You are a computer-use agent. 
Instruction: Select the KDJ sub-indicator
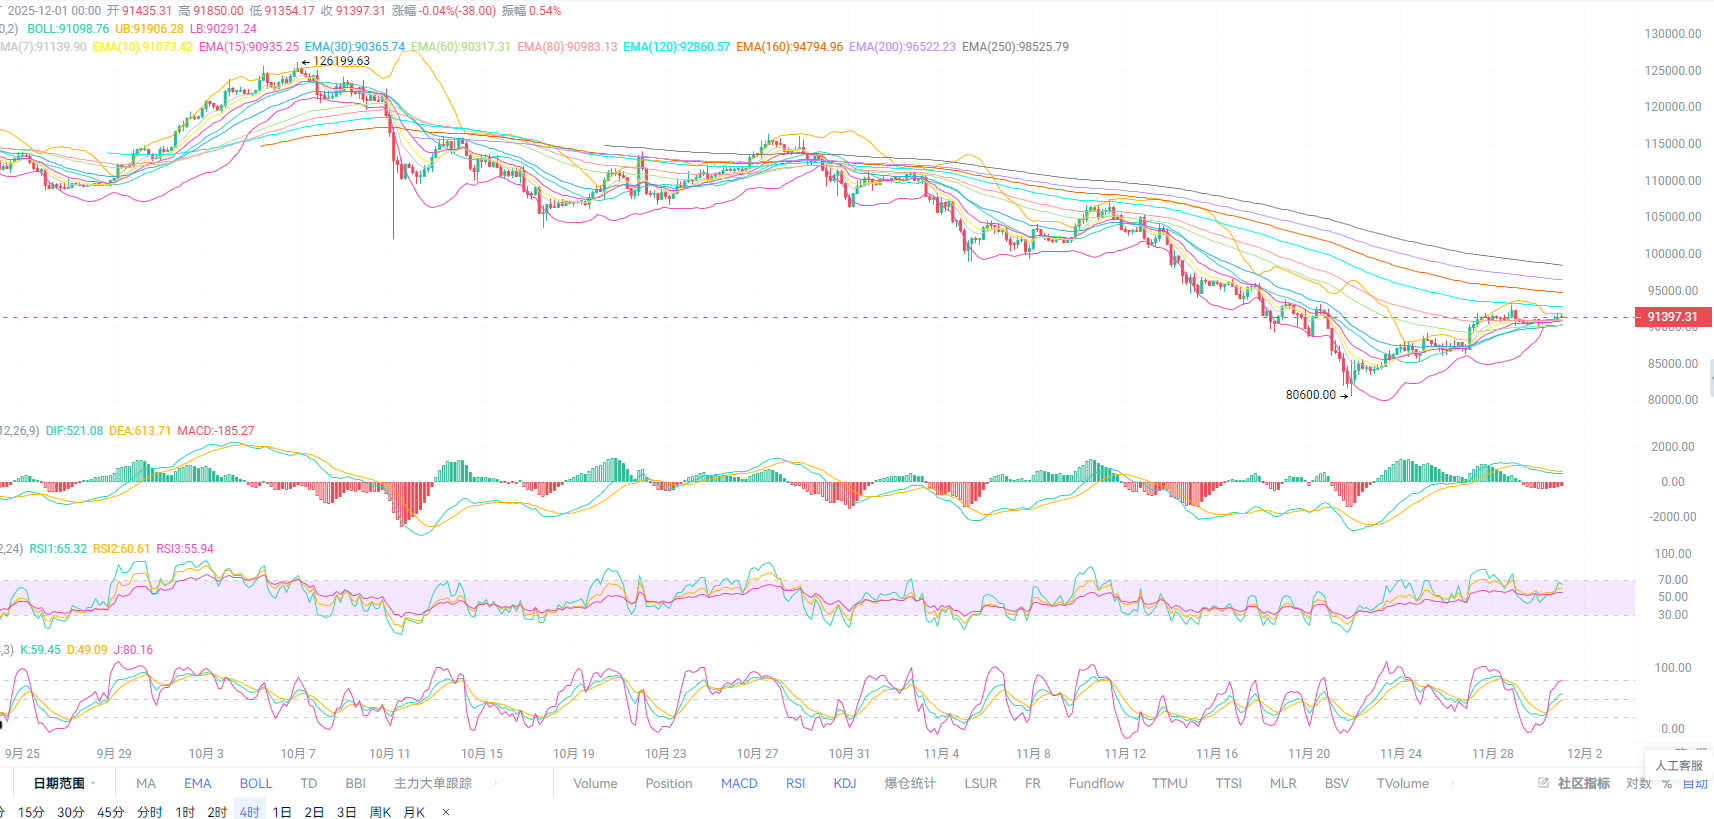pyautogui.click(x=845, y=783)
